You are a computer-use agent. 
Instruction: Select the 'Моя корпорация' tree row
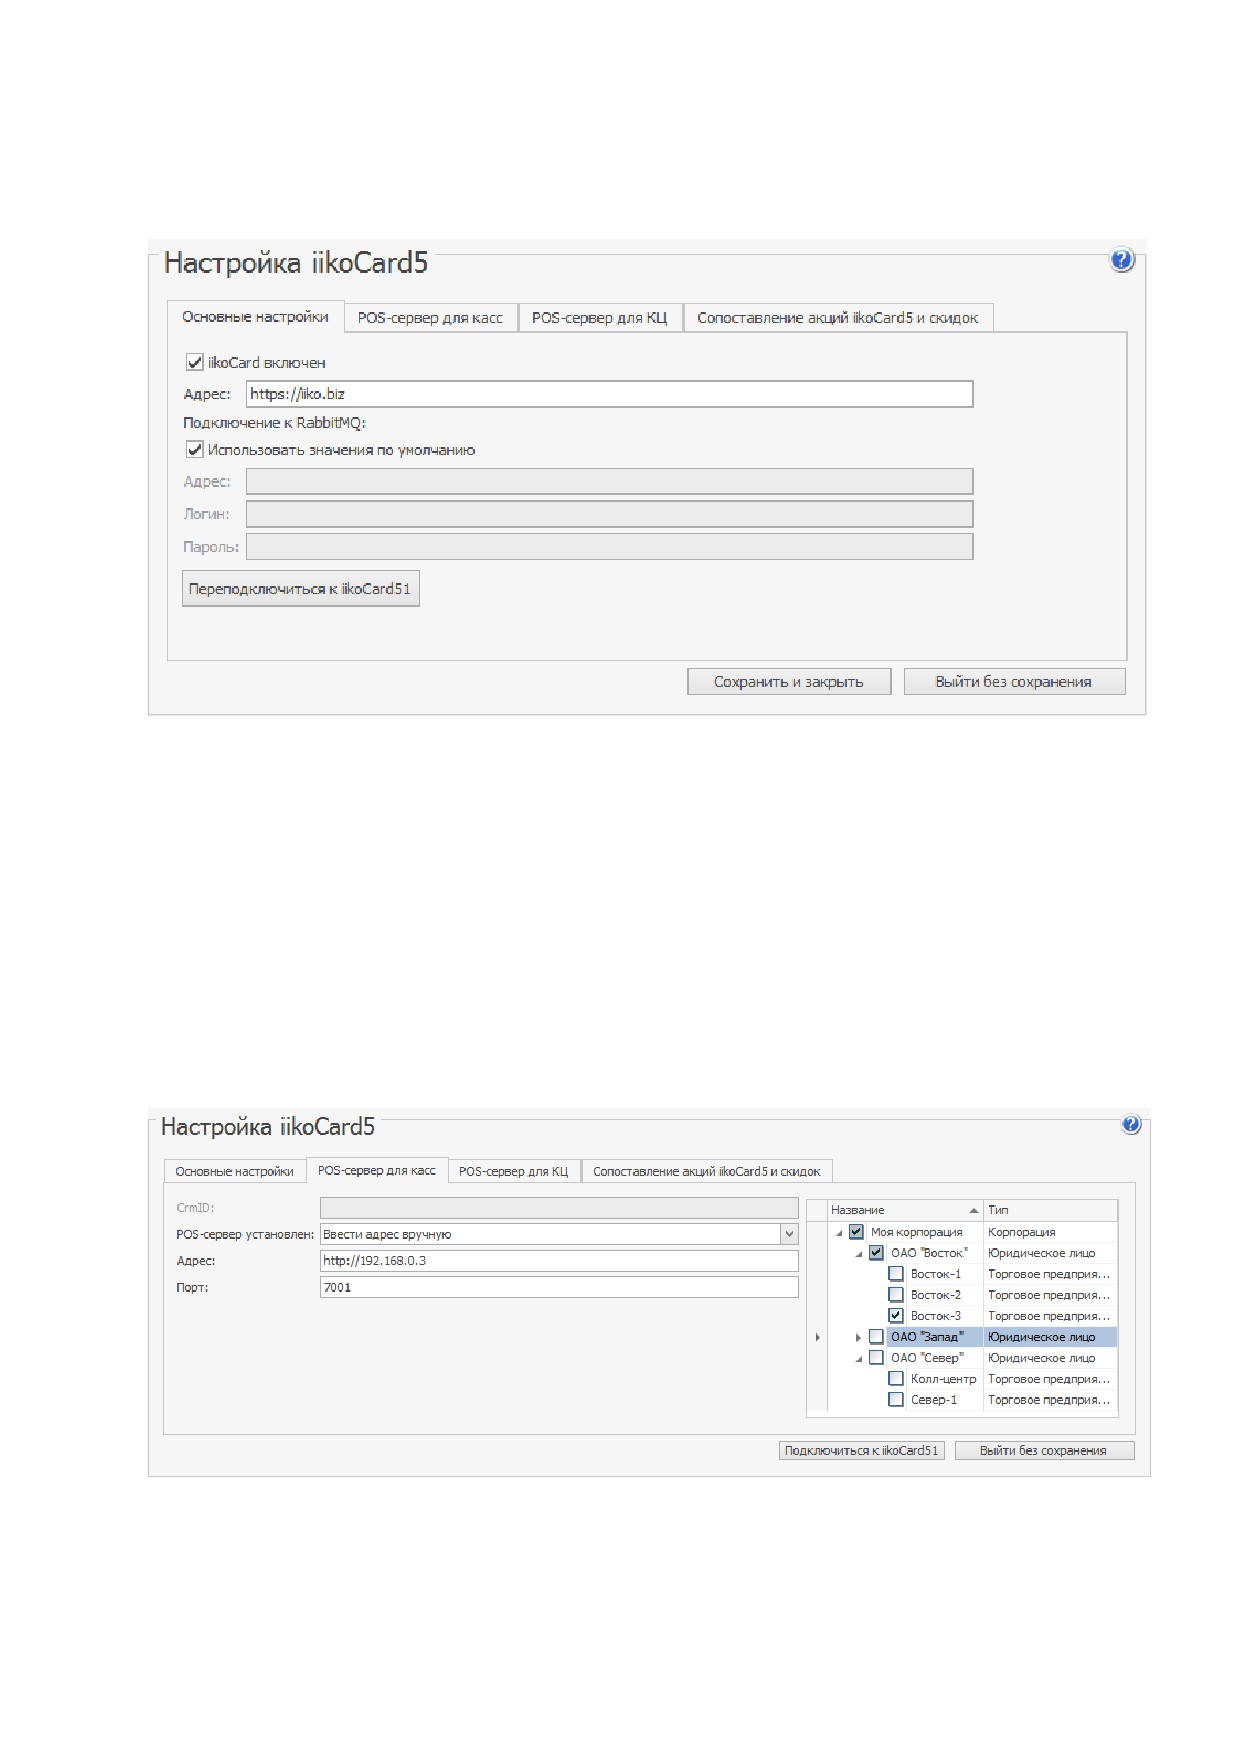pos(972,1232)
